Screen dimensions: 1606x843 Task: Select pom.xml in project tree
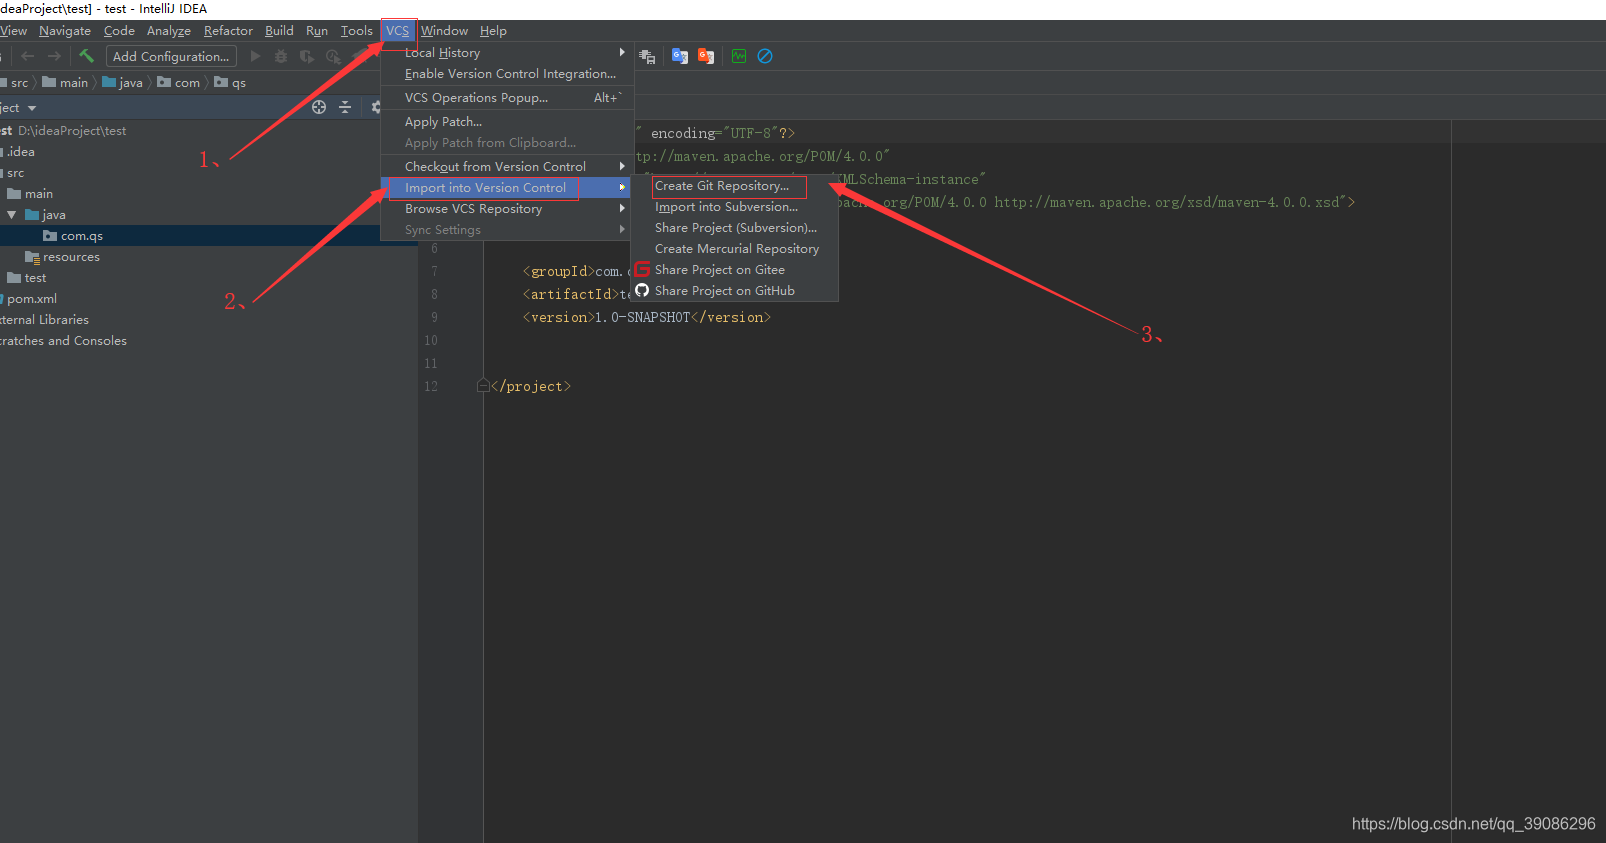click(32, 299)
